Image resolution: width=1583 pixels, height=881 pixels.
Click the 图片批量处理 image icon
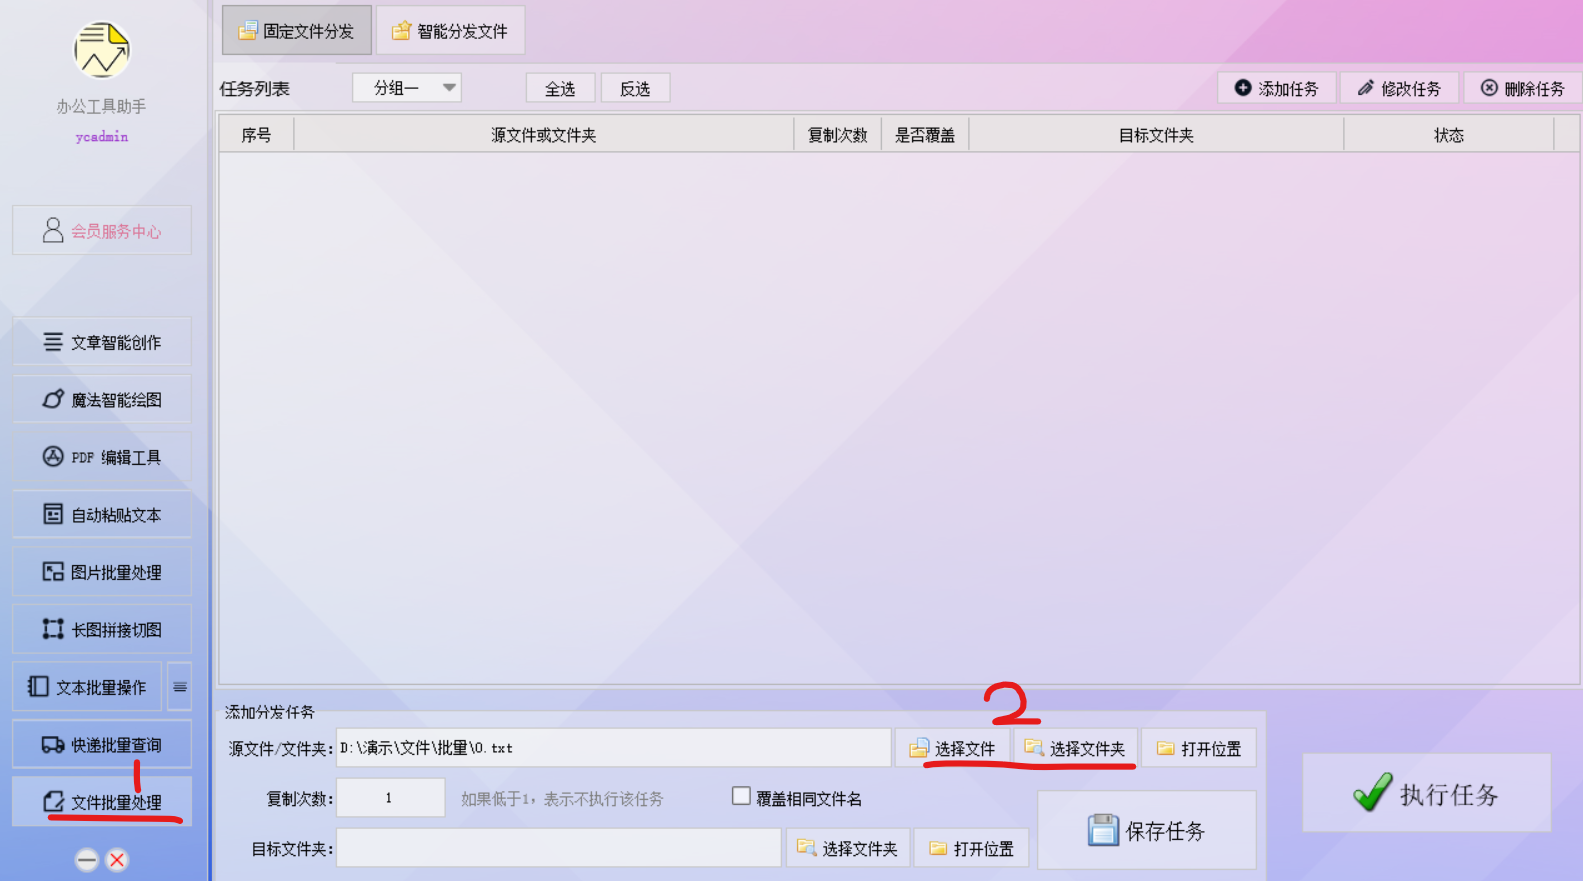pos(53,572)
